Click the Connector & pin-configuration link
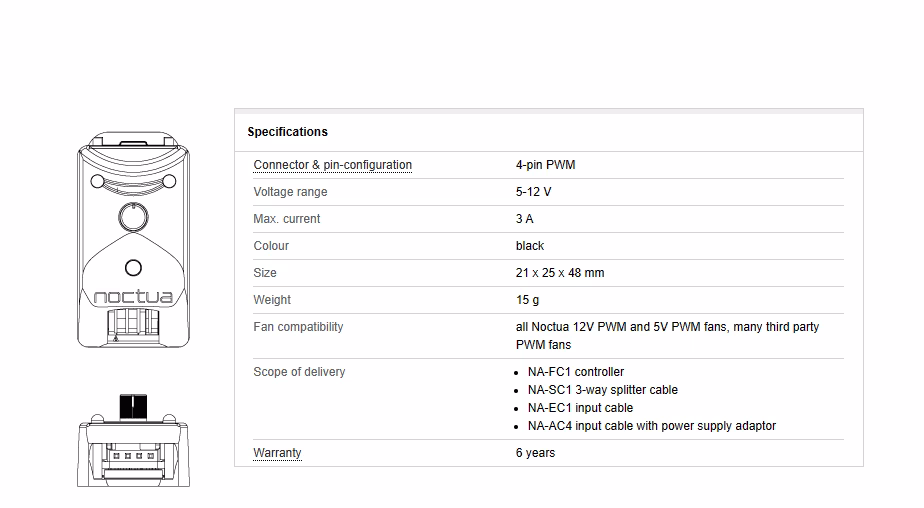 (x=332, y=165)
